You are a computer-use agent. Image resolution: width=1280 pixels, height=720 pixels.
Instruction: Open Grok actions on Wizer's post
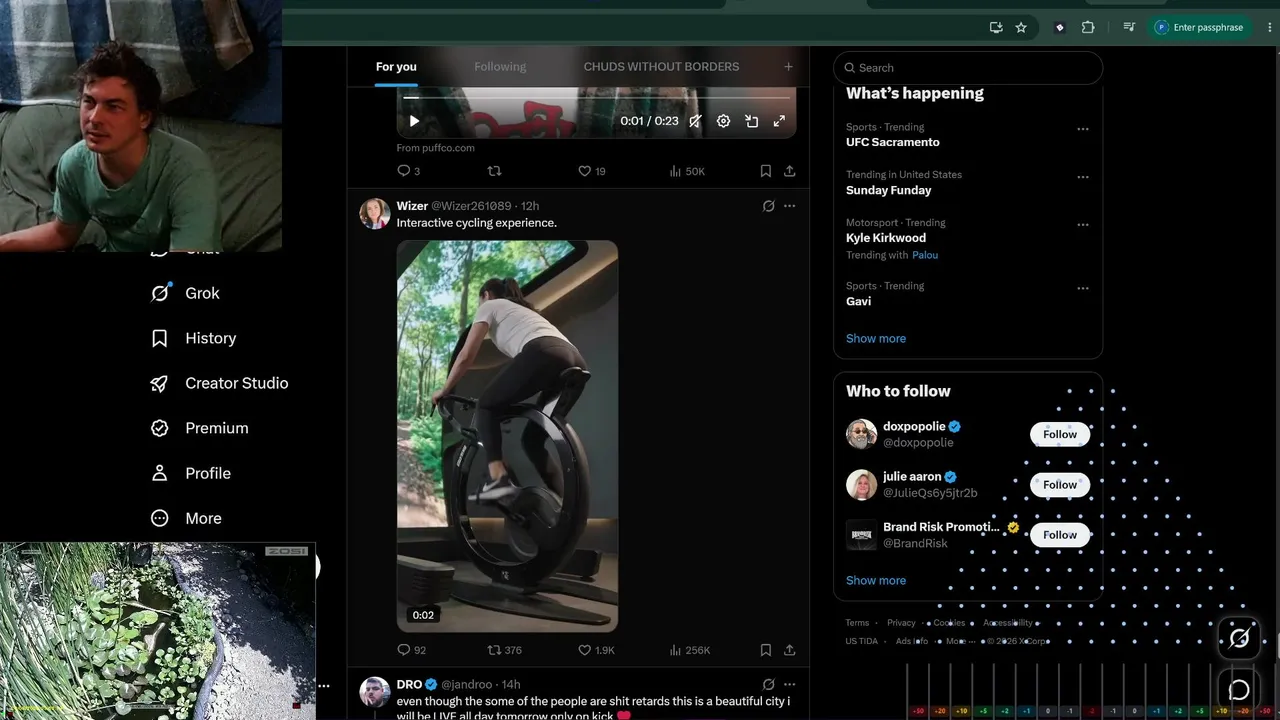768,206
